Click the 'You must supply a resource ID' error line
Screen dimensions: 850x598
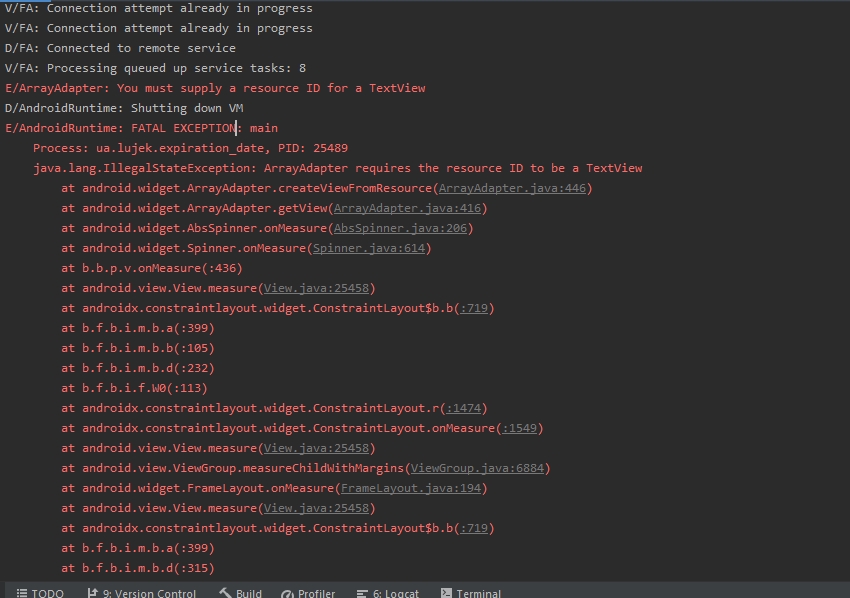click(x=215, y=88)
